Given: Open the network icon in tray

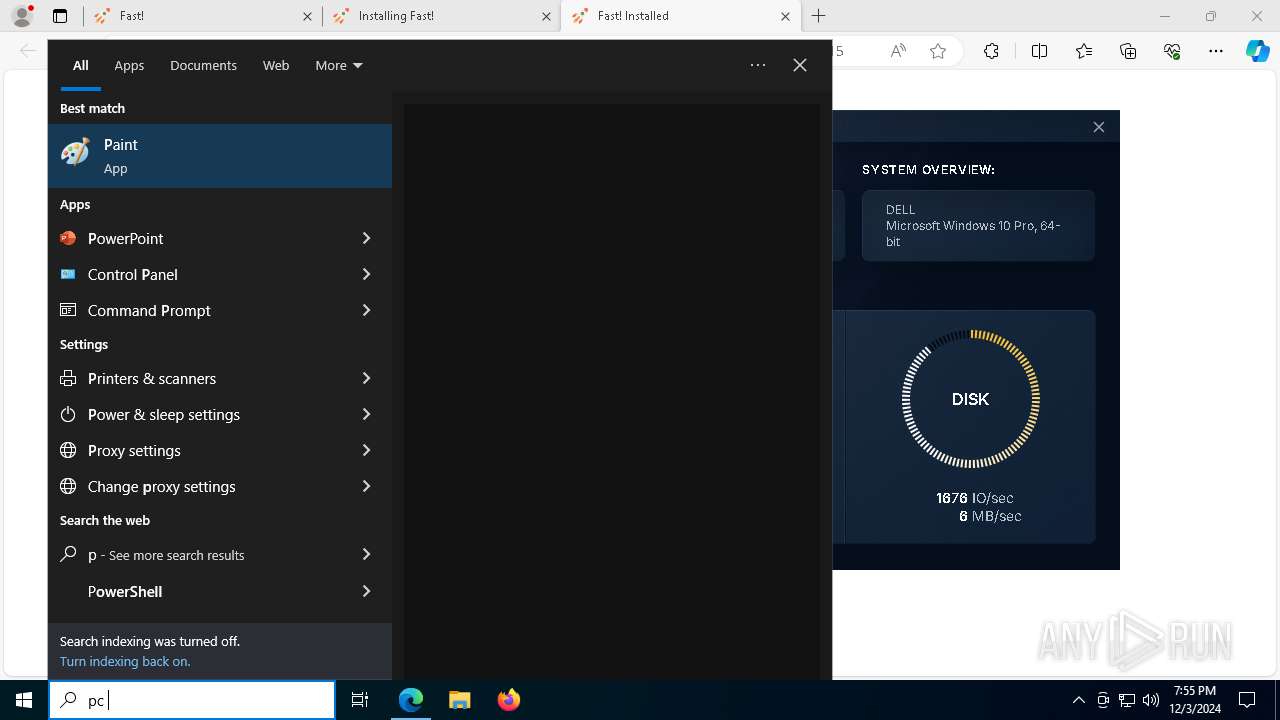Looking at the screenshot, I should pyautogui.click(x=1127, y=700).
